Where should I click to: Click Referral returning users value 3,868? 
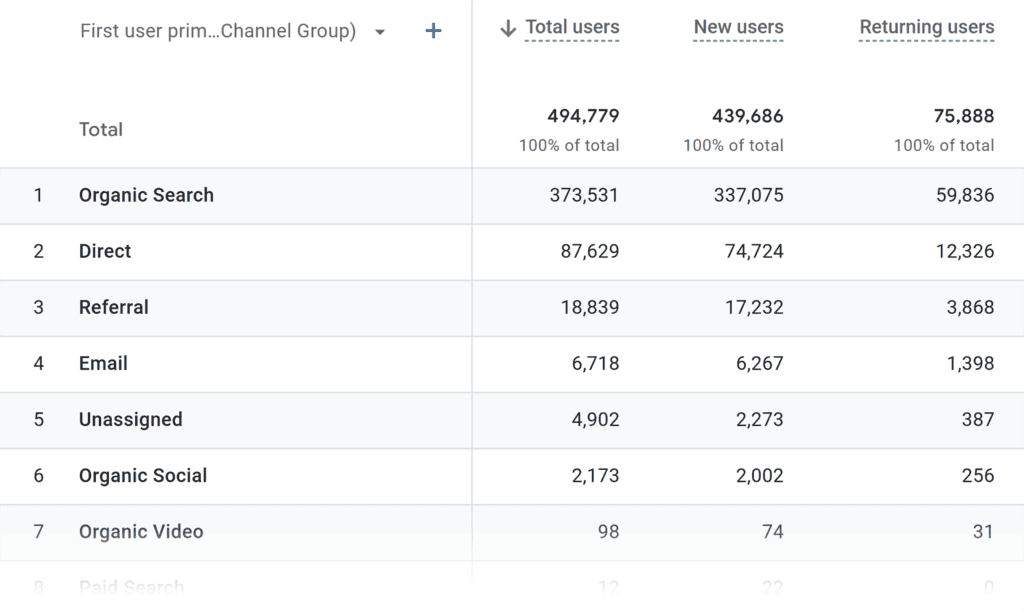point(965,307)
